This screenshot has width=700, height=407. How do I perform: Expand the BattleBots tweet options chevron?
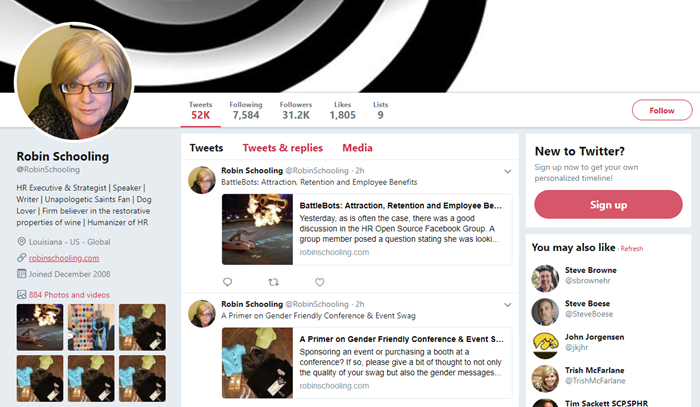(x=507, y=171)
